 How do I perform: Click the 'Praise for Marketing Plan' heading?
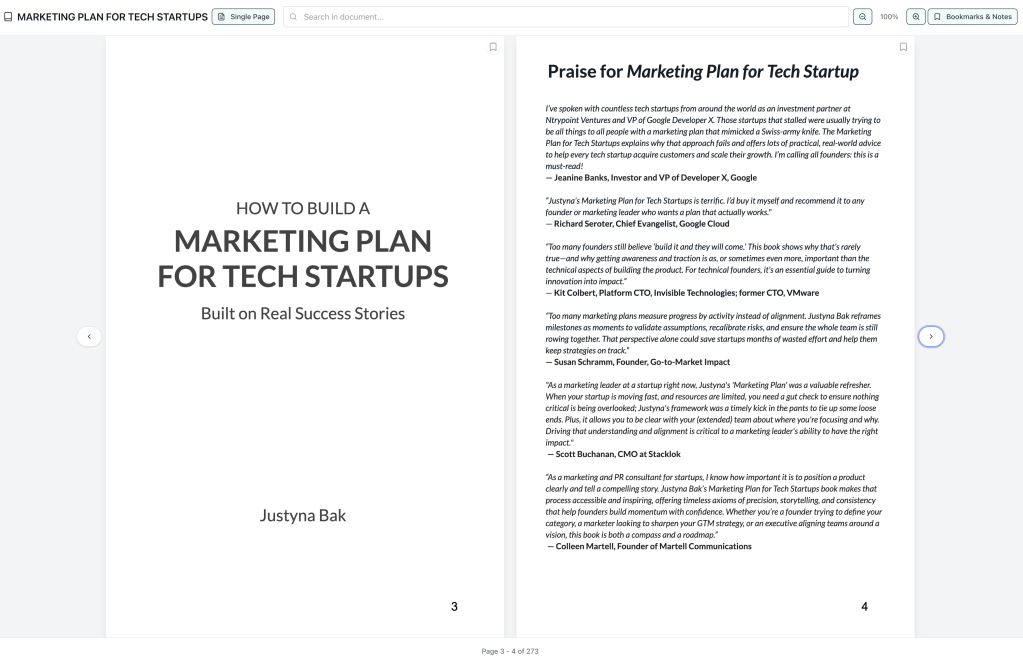click(x=702, y=72)
